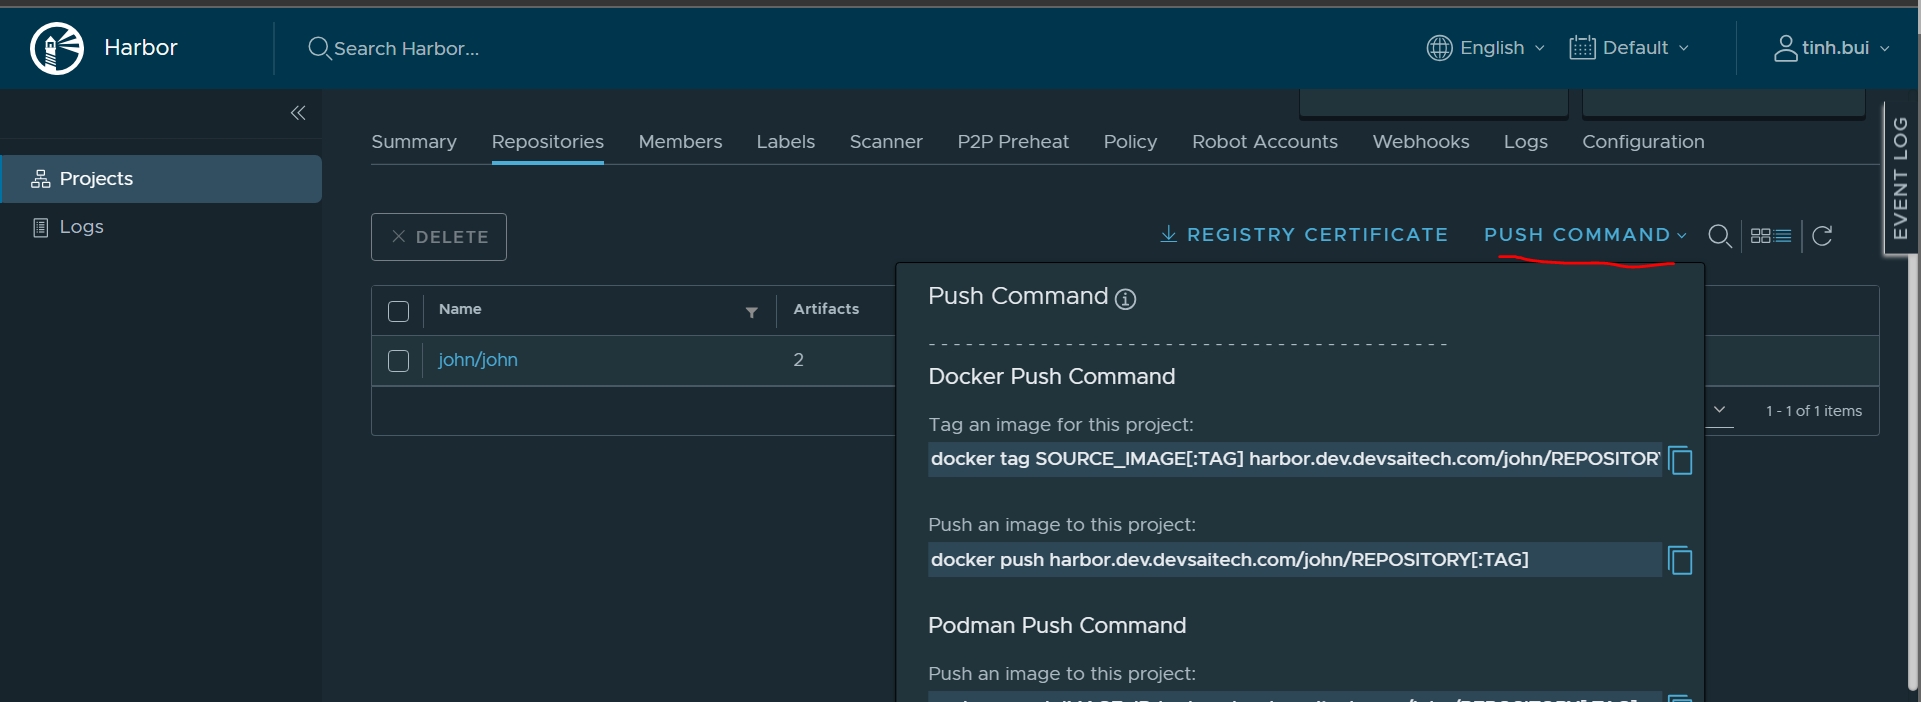Switch to card view layout
This screenshot has width=1921, height=702.
pyautogui.click(x=1760, y=236)
